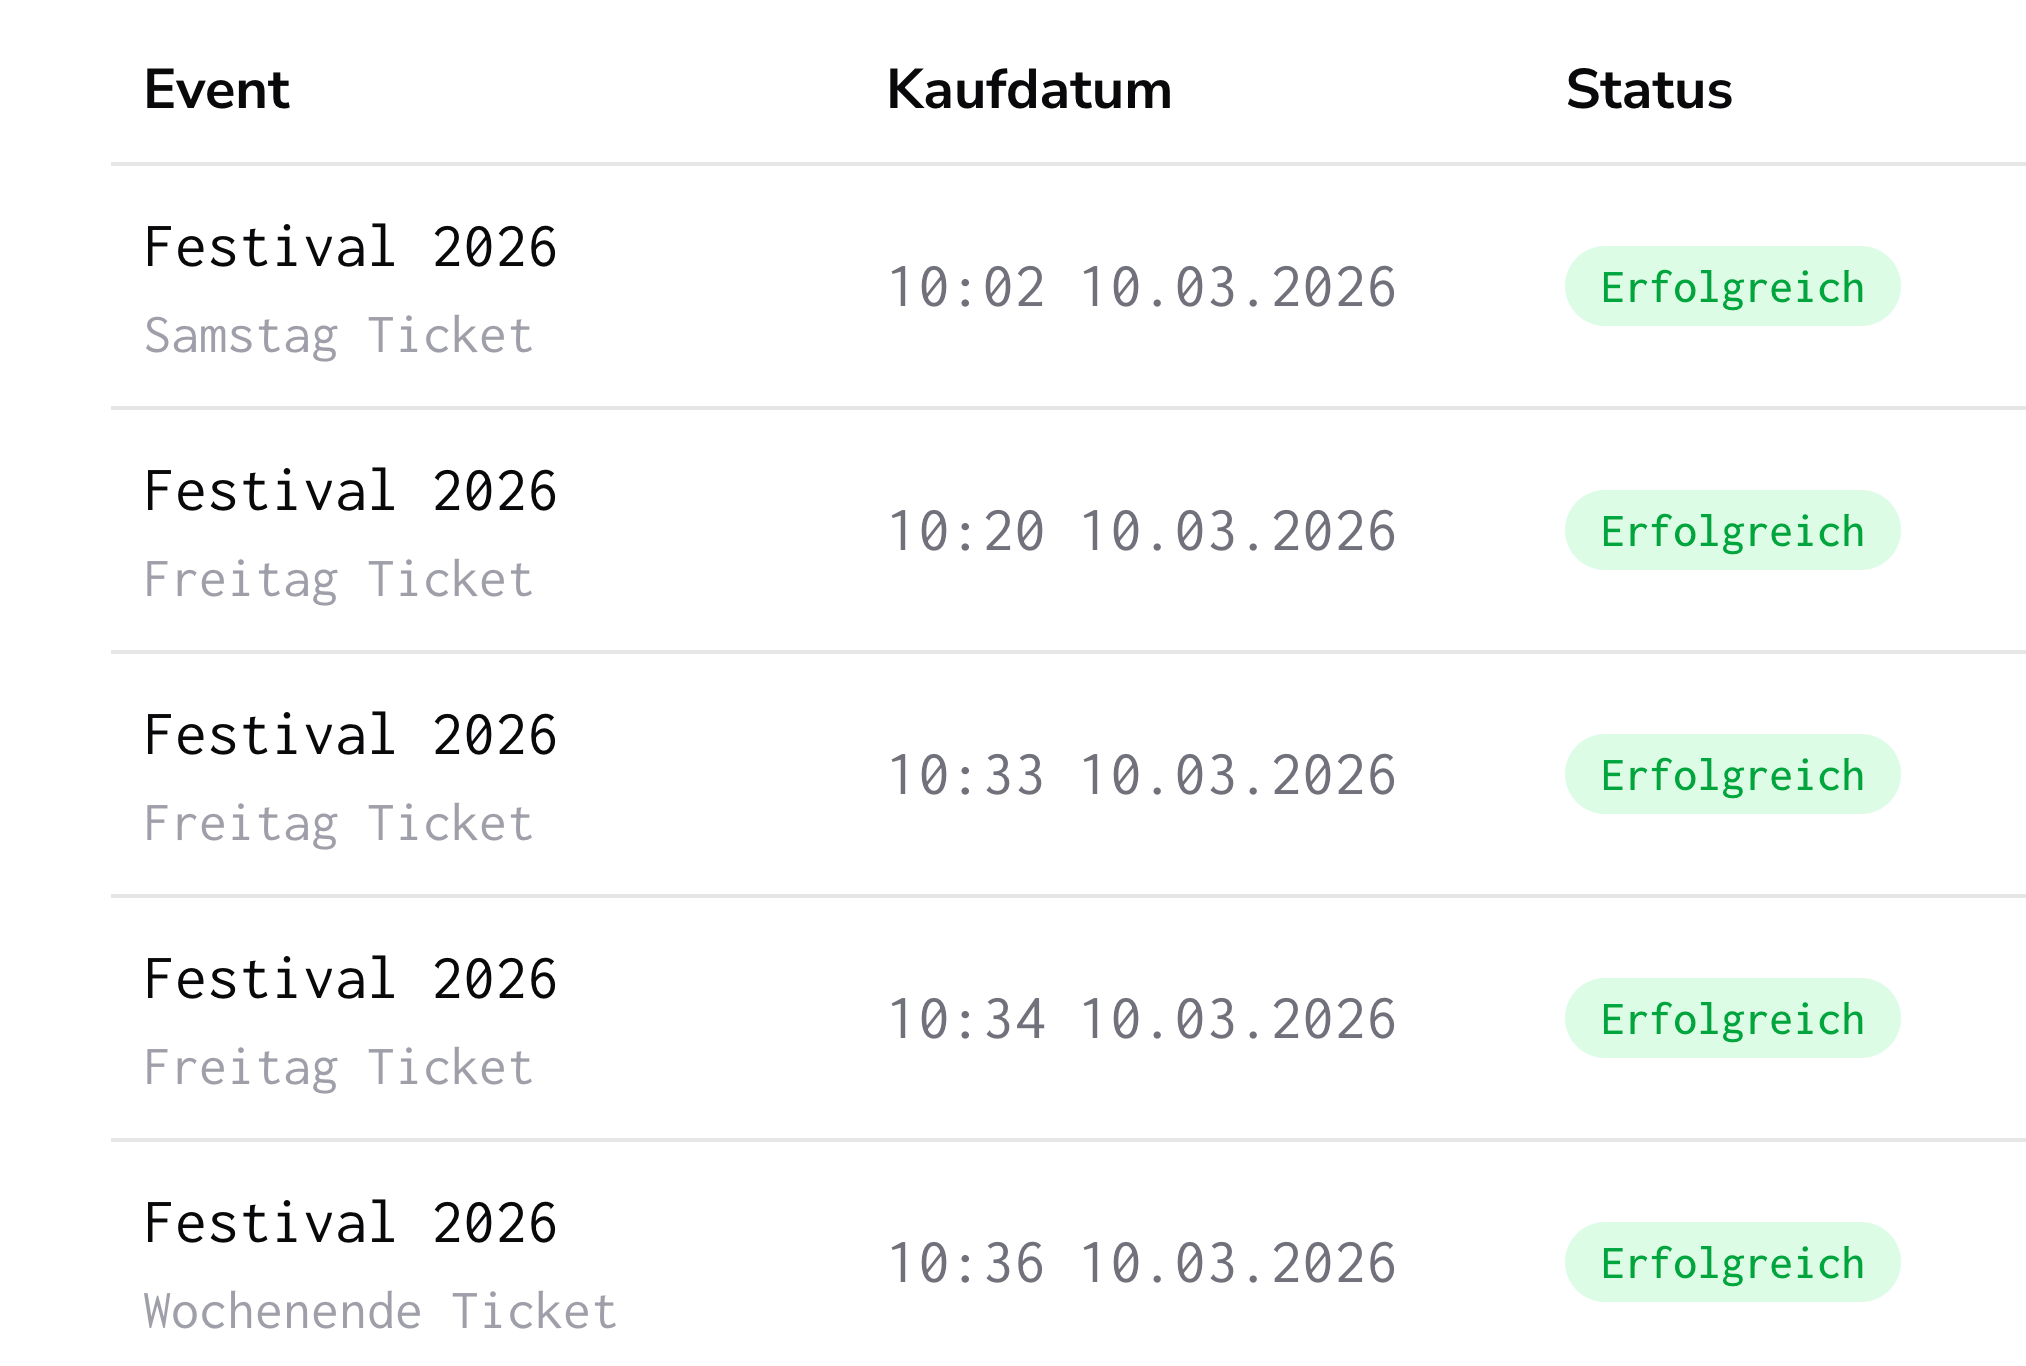Select the Wochenende Ticket label
This screenshot has height=1366, width=2026.
380,1311
